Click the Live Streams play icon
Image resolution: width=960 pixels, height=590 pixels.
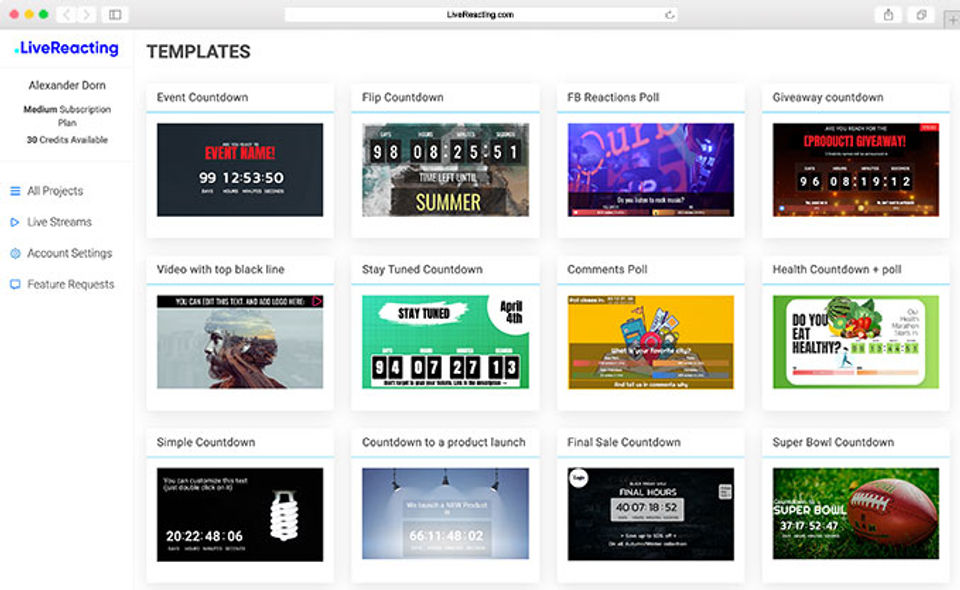(15, 222)
